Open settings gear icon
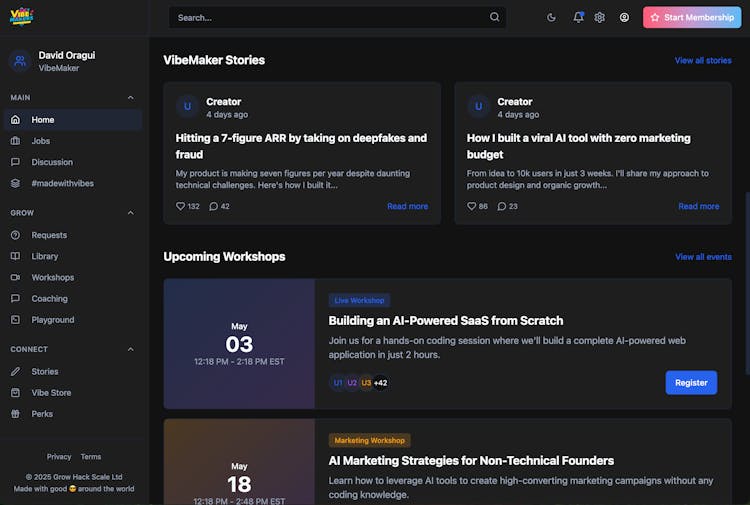Screen dimensions: 750x505 (600, 18)
